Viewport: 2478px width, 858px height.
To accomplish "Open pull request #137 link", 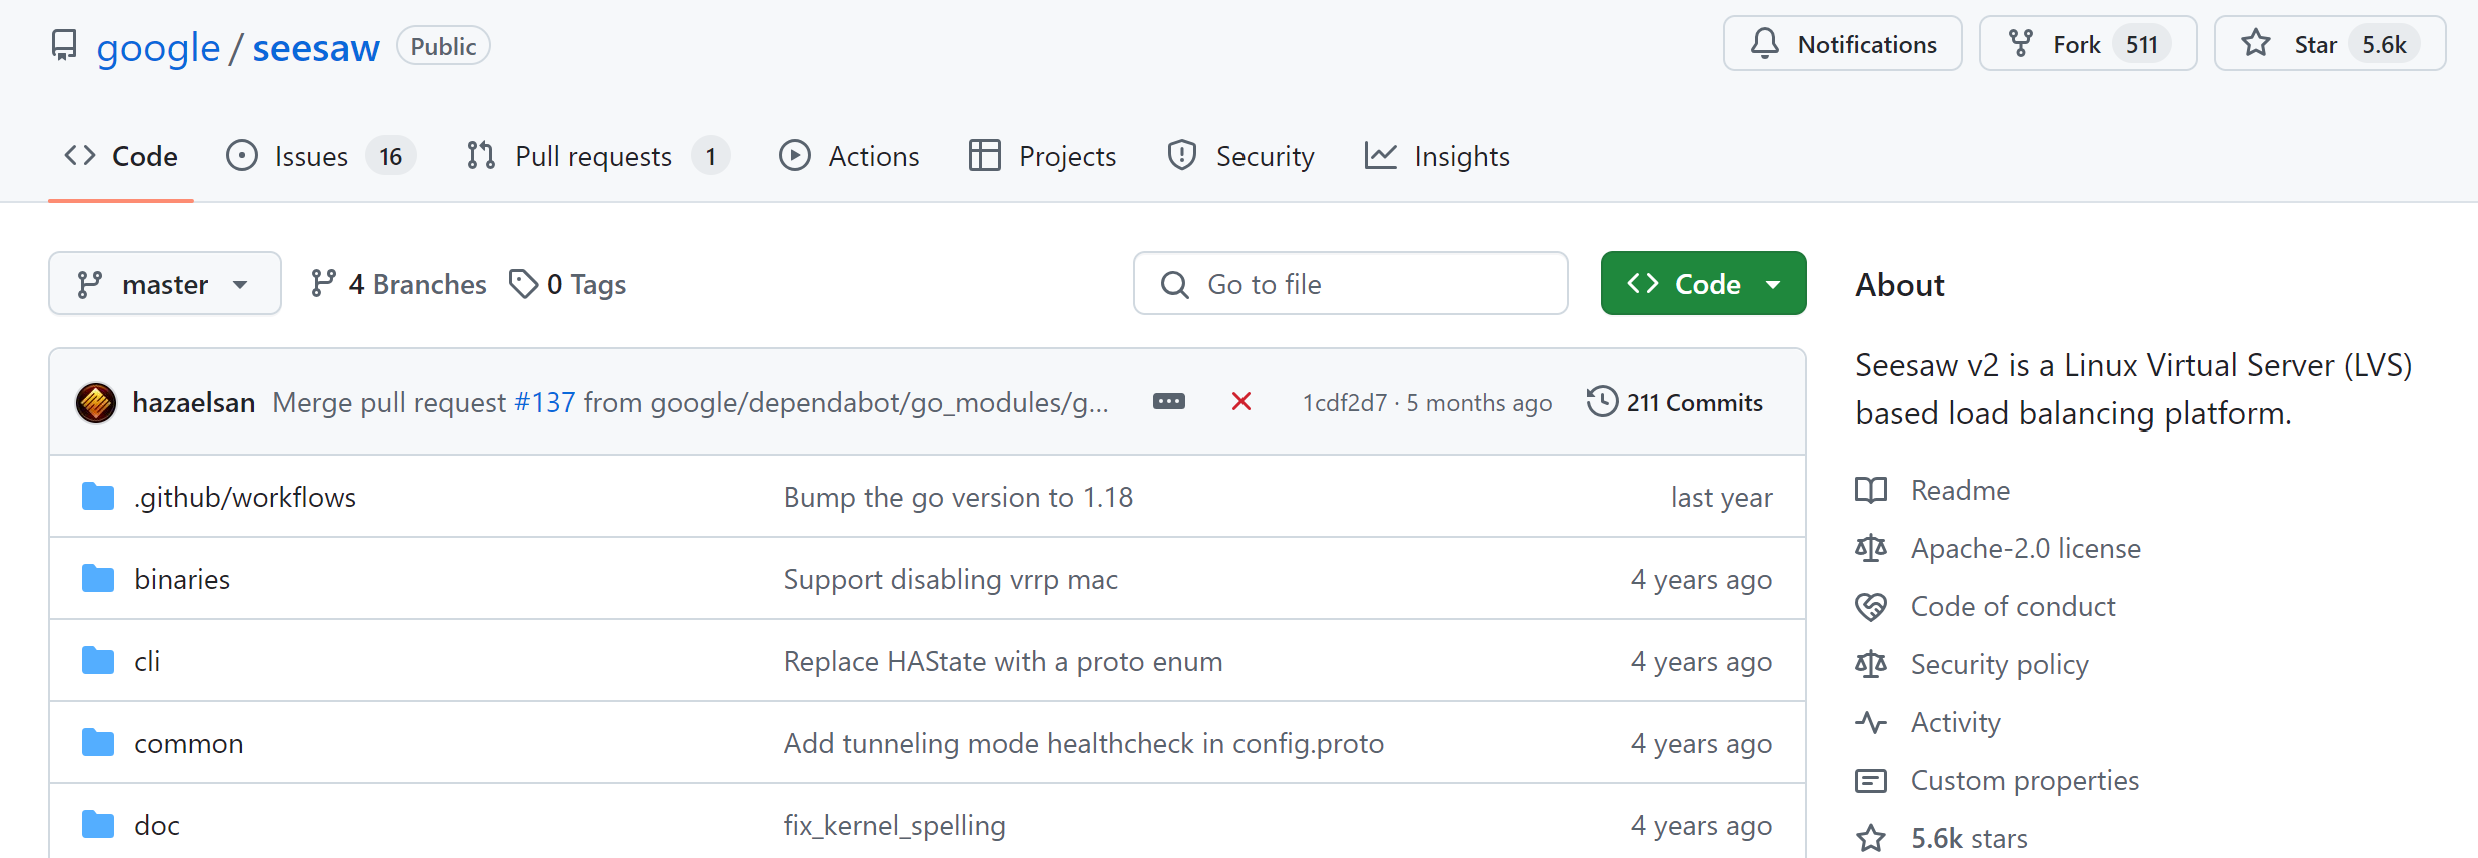I will coord(545,403).
